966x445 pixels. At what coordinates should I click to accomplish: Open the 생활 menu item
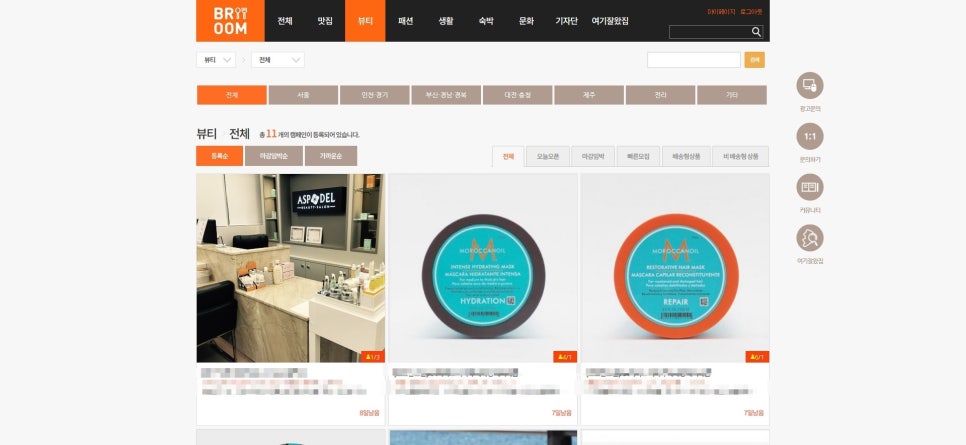(445, 21)
